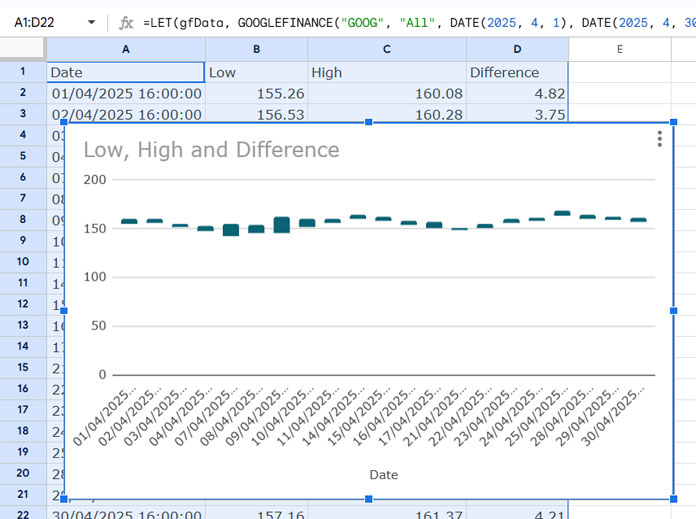Screen dimensions: 696x519
Task: Click the chart's Date axis title
Action: tap(384, 475)
